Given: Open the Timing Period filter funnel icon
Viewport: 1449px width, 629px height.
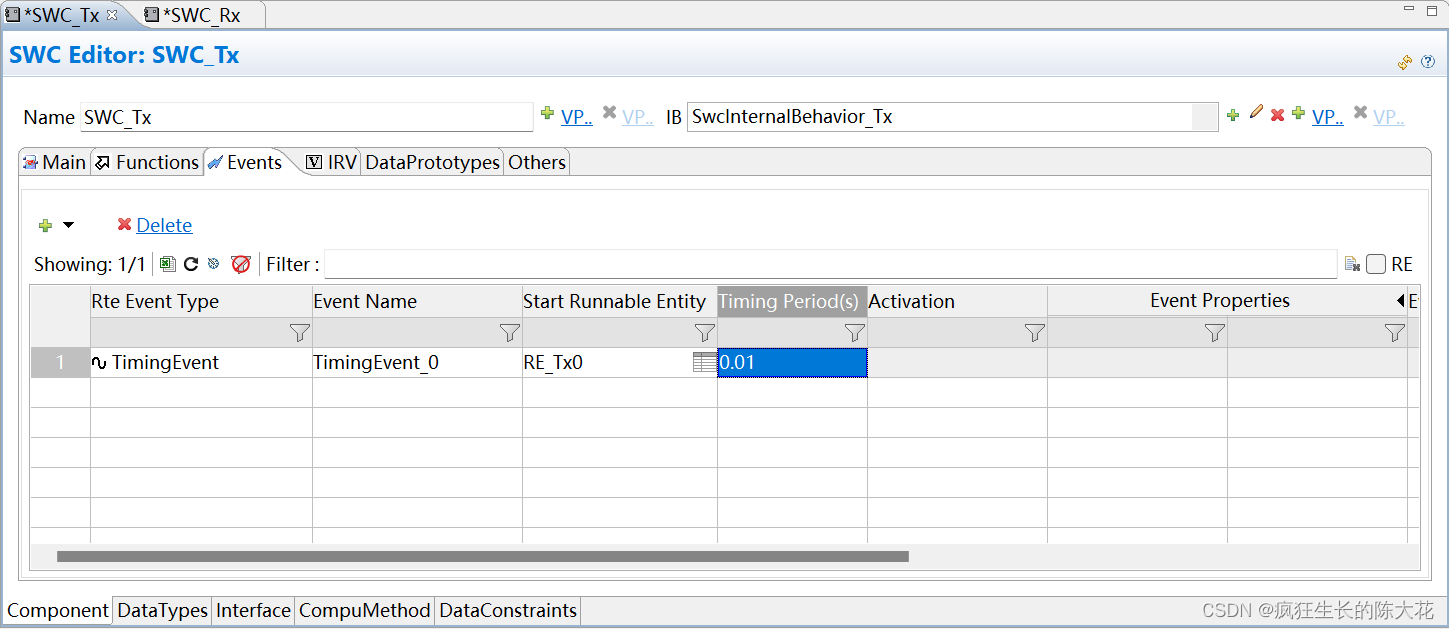Looking at the screenshot, I should [x=855, y=332].
